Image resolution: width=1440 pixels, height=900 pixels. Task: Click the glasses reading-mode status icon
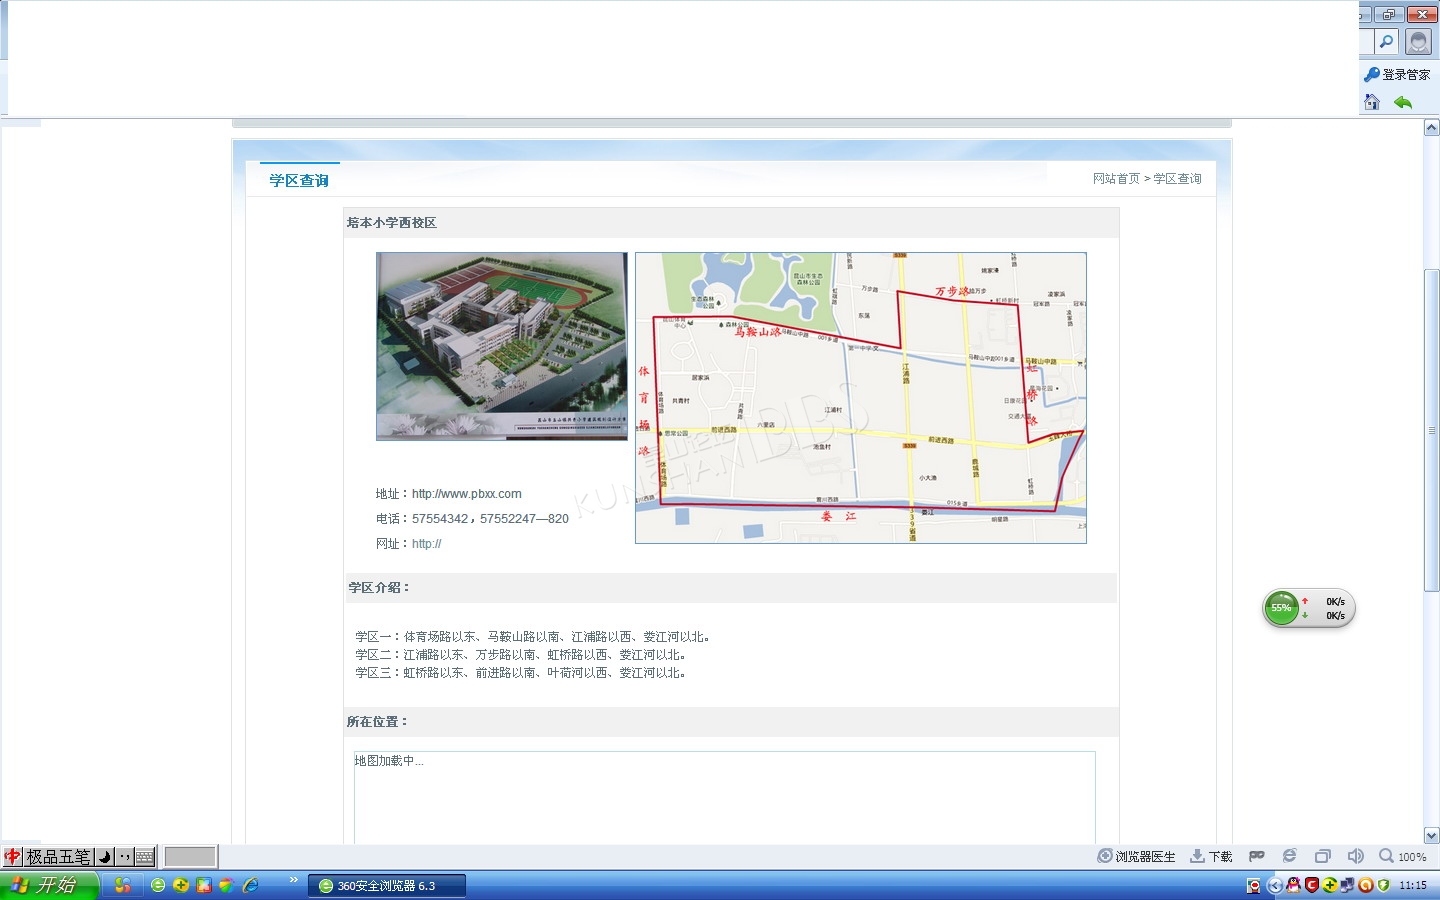click(1257, 856)
